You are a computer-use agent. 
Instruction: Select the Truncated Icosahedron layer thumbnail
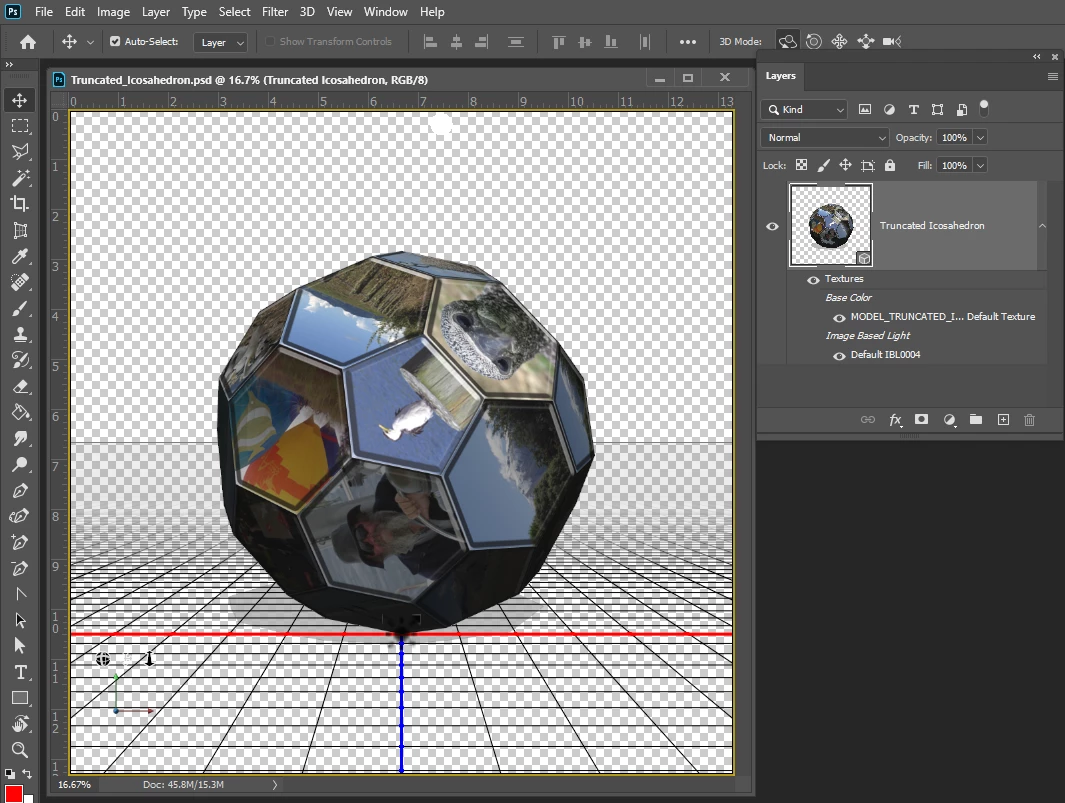831,225
